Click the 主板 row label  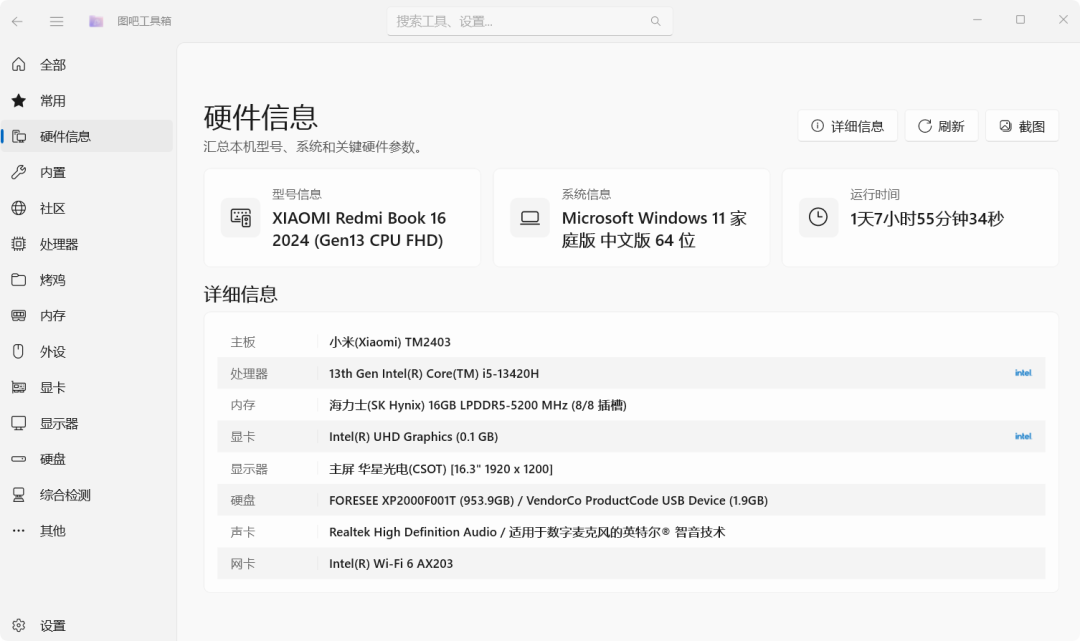(x=242, y=342)
